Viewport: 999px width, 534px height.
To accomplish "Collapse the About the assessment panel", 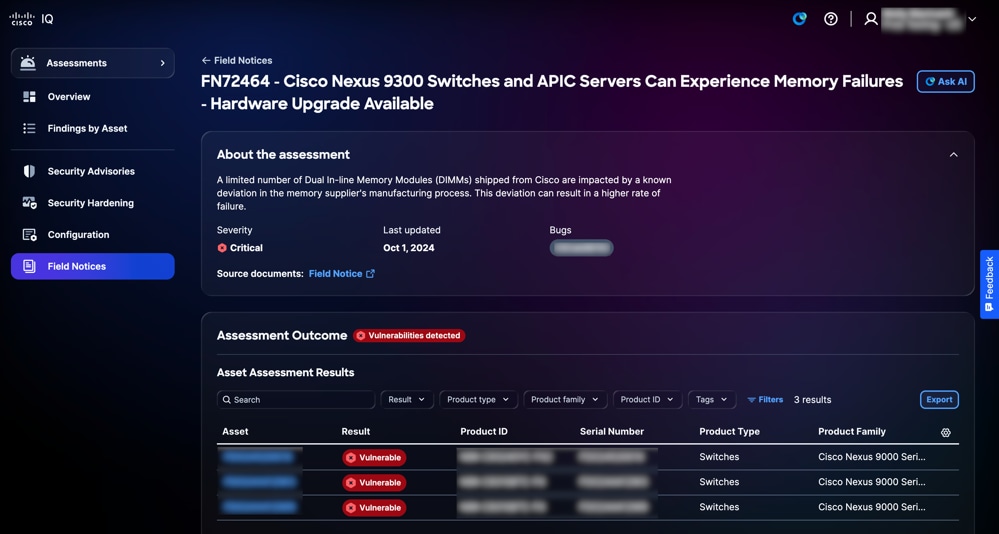I will click(954, 155).
